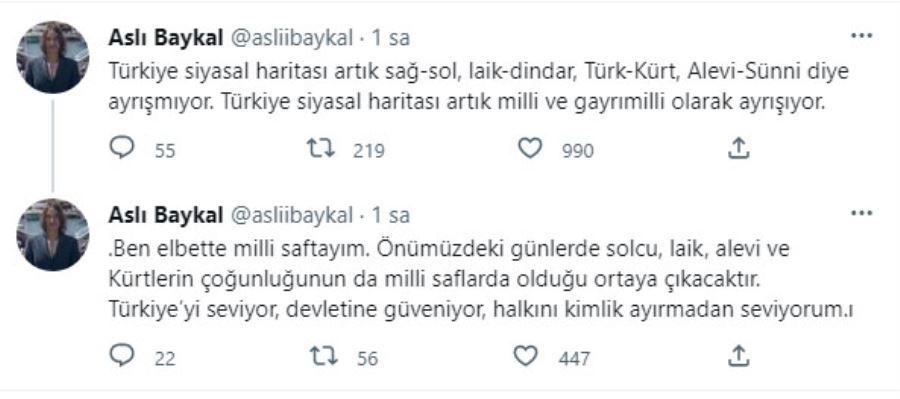Image resolution: width=900 pixels, height=399 pixels.
Task: Open the tweet text starting 'Ben elbette milli'
Action: (x=482, y=281)
